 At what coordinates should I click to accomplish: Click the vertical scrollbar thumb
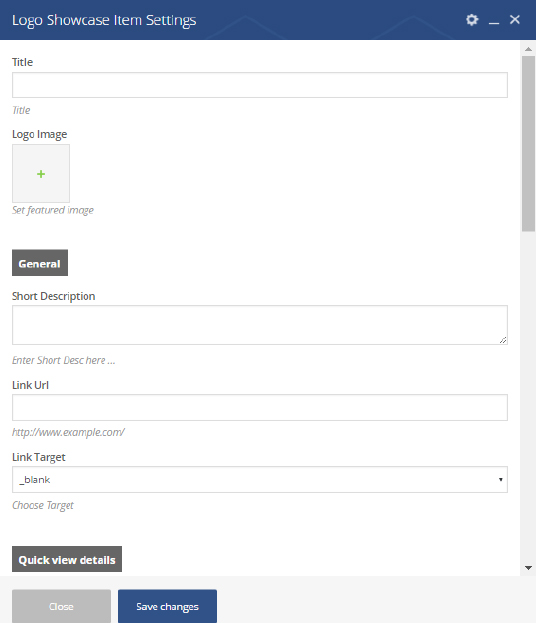[528, 143]
